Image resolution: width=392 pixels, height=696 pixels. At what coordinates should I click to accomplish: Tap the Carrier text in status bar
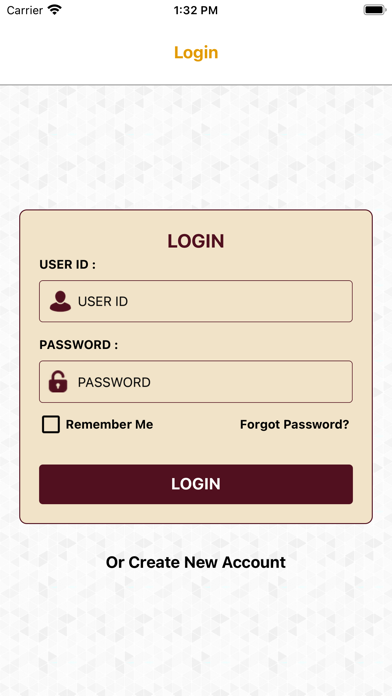tap(25, 10)
